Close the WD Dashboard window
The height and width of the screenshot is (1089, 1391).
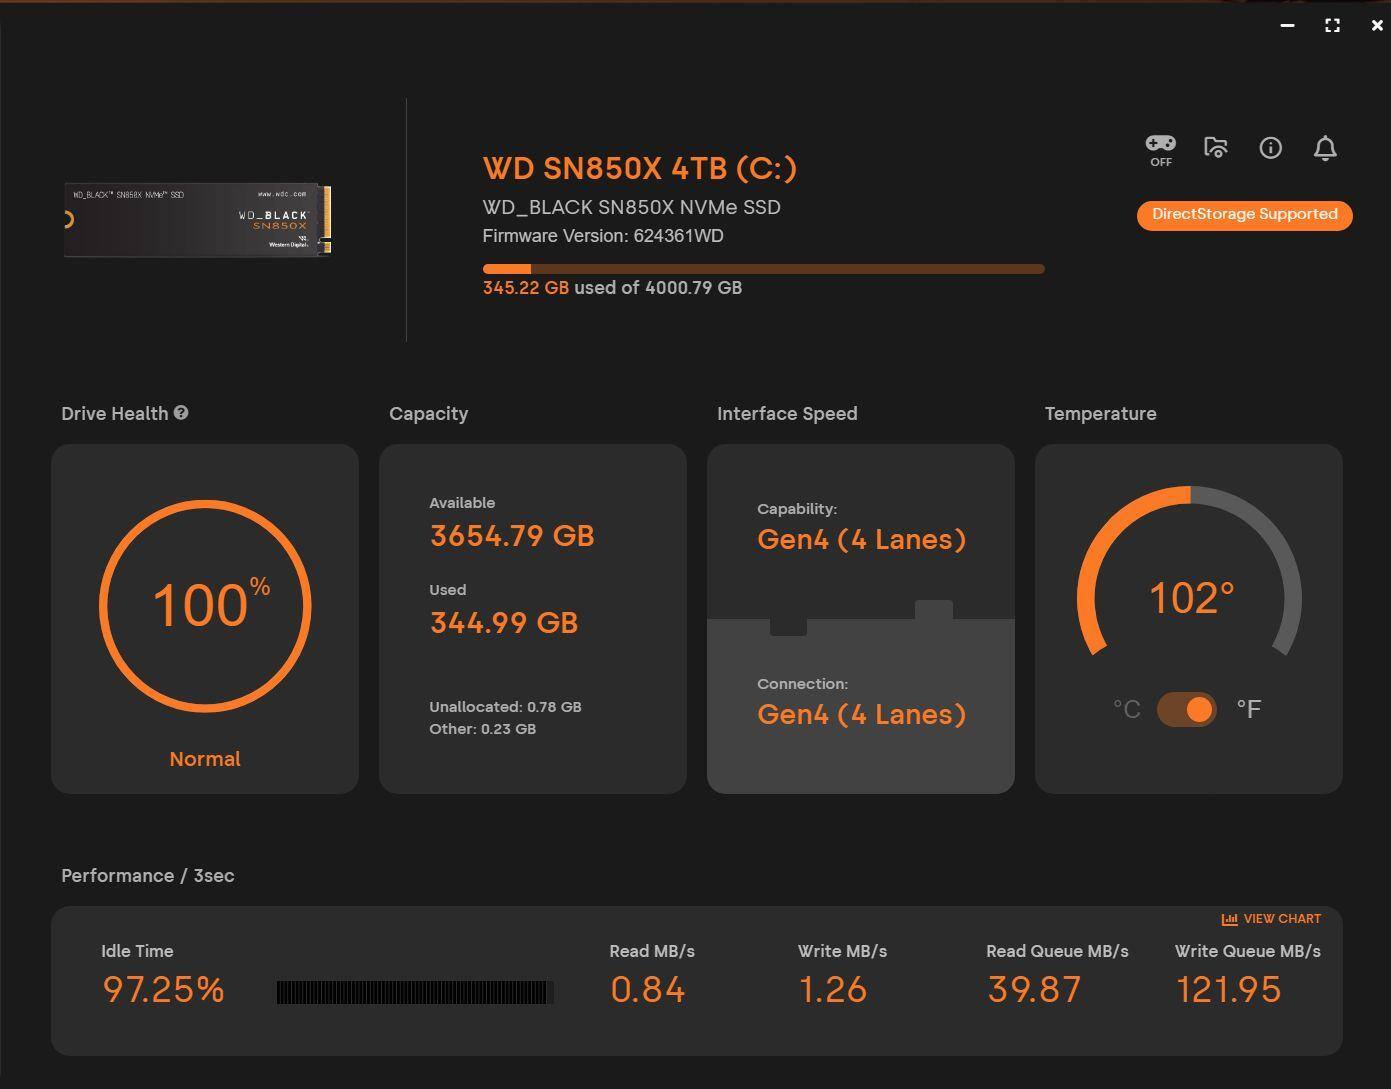coord(1377,25)
